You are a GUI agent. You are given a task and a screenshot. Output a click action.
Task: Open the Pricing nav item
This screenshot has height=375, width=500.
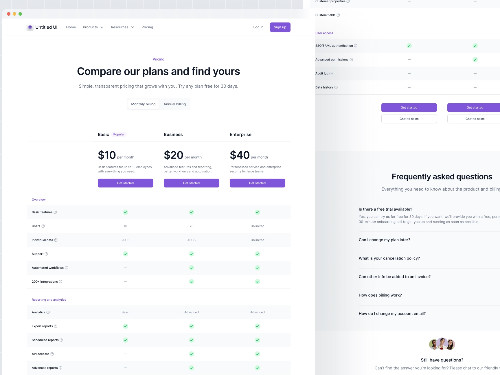click(147, 27)
